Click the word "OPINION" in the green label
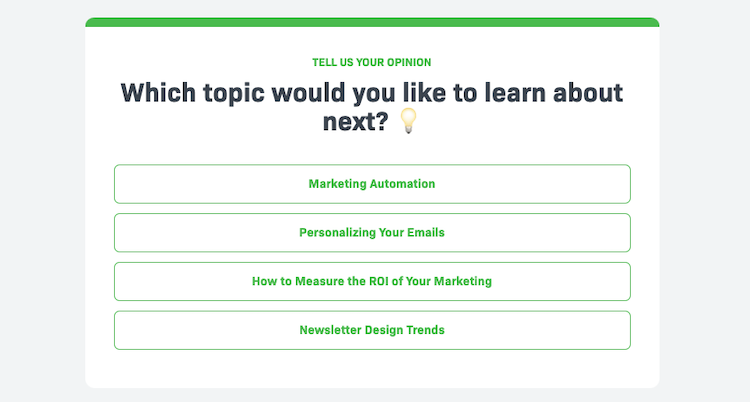This screenshot has width=750, height=402. click(409, 62)
